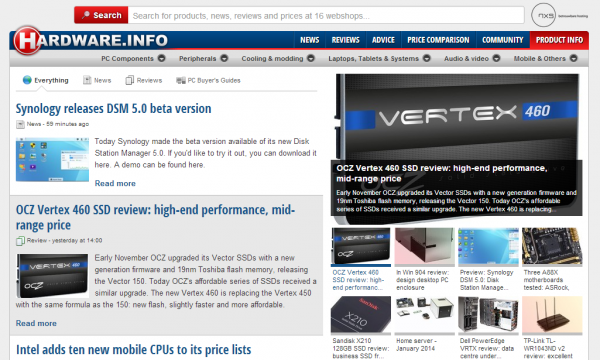Focus the product search input field

[x=326, y=15]
